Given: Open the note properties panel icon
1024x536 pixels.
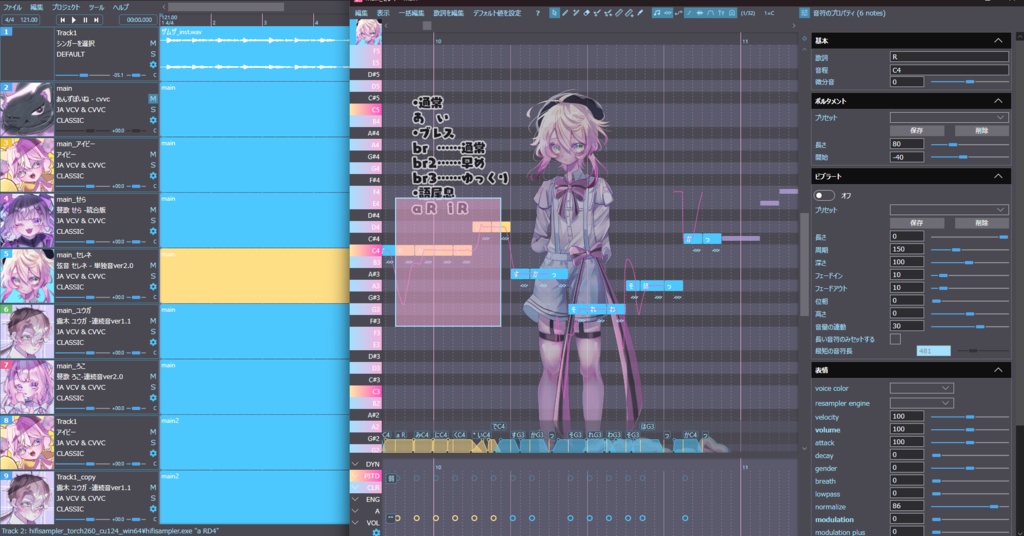Looking at the screenshot, I should pos(805,13).
